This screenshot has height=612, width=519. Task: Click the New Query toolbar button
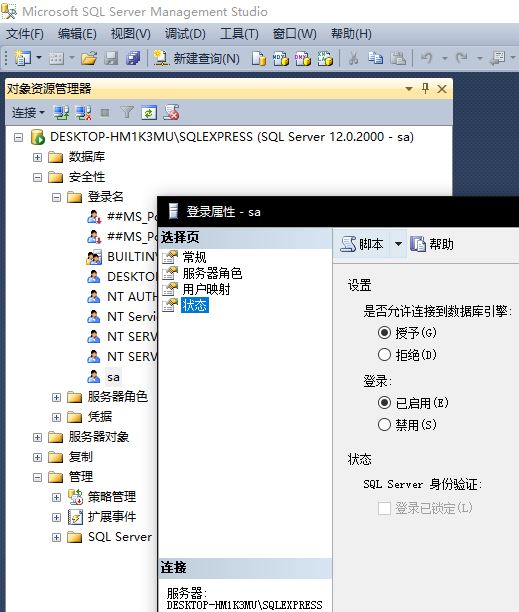(x=197, y=58)
